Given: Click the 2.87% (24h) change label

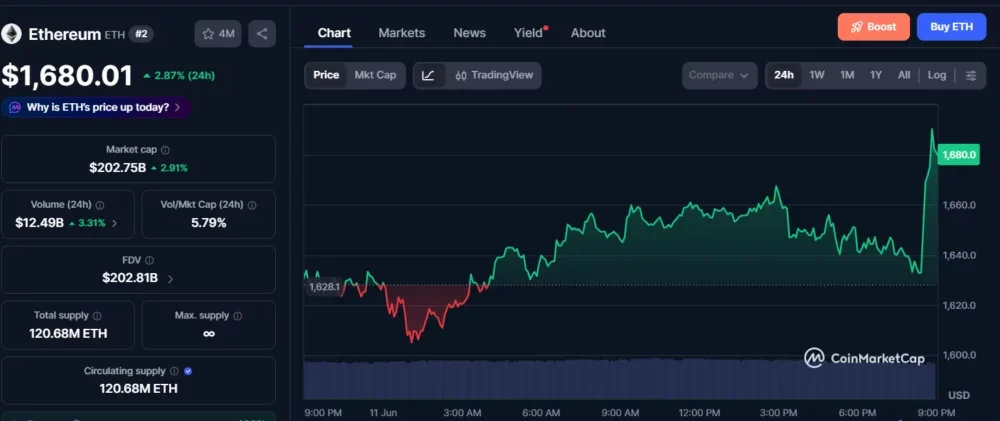Looking at the screenshot, I should pos(179,75).
